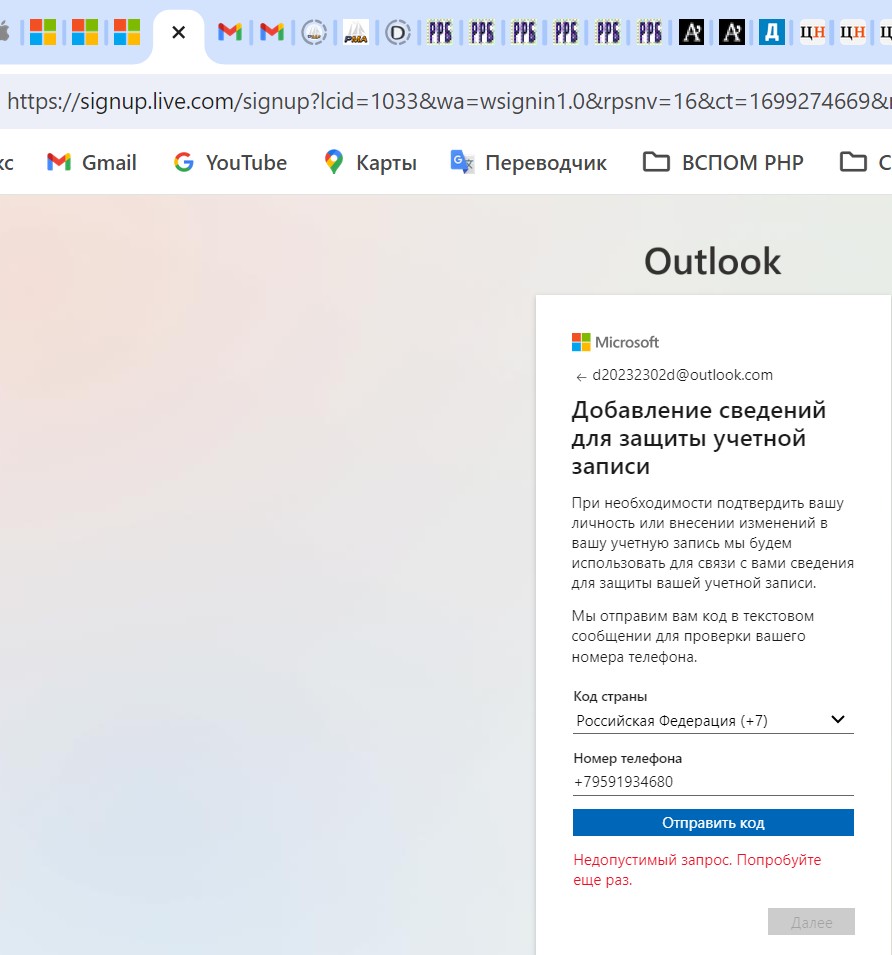Viewport: 892px width, 955px height.
Task: Open the Переводчик bookmark
Action: 529,163
